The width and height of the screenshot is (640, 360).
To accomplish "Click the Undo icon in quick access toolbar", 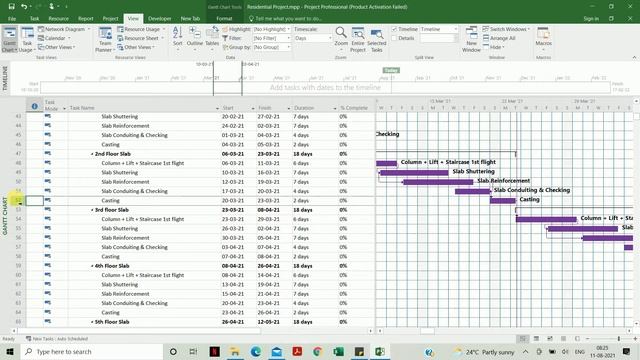I will click(x=24, y=7).
